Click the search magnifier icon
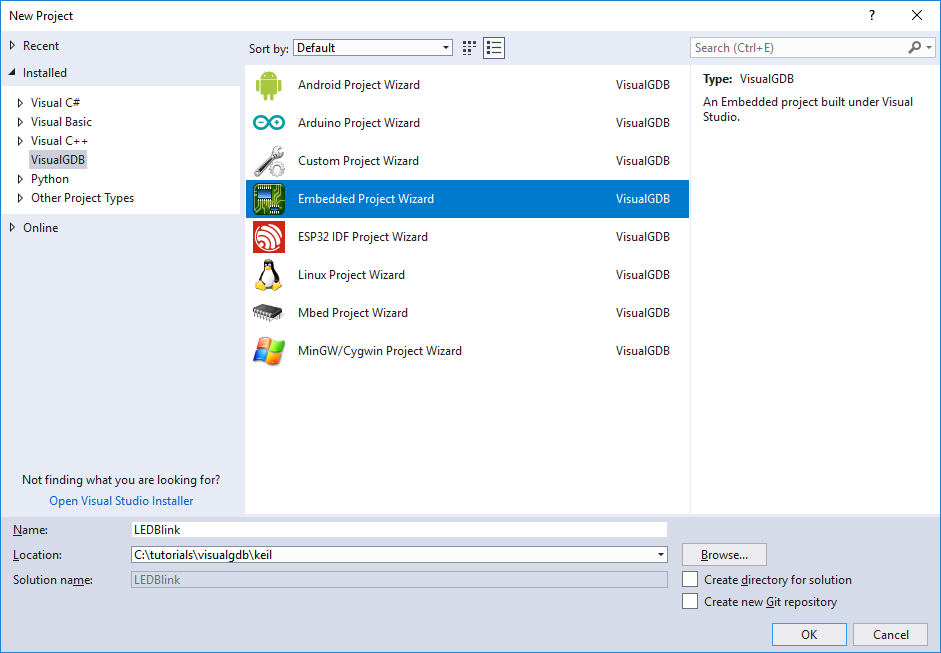 (x=915, y=47)
